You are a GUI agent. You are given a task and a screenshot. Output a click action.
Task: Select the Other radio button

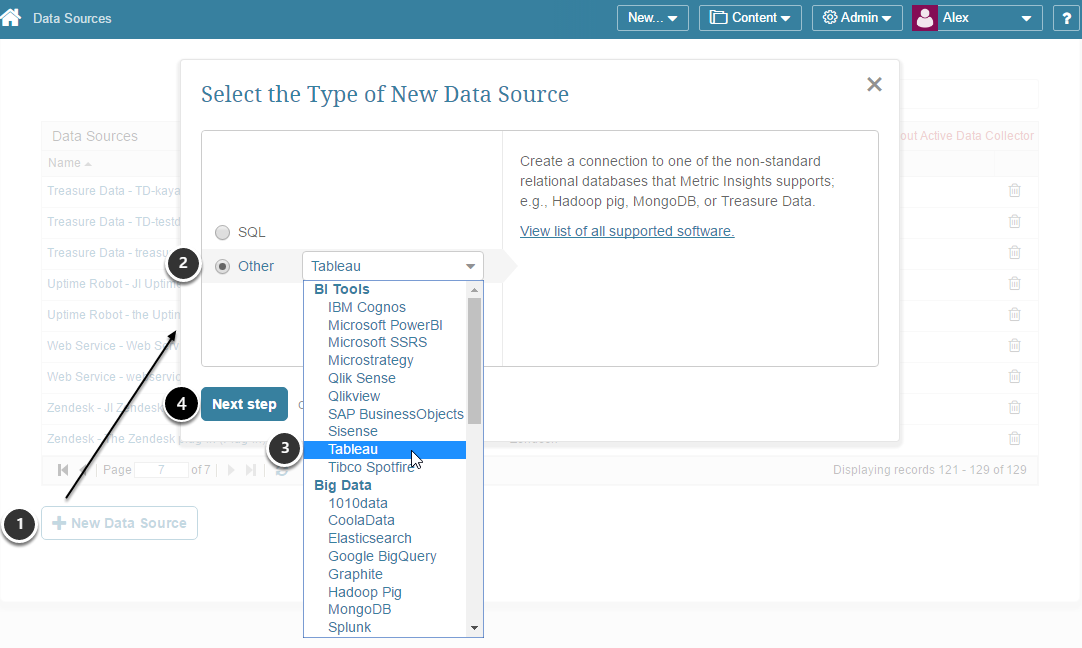(222, 266)
